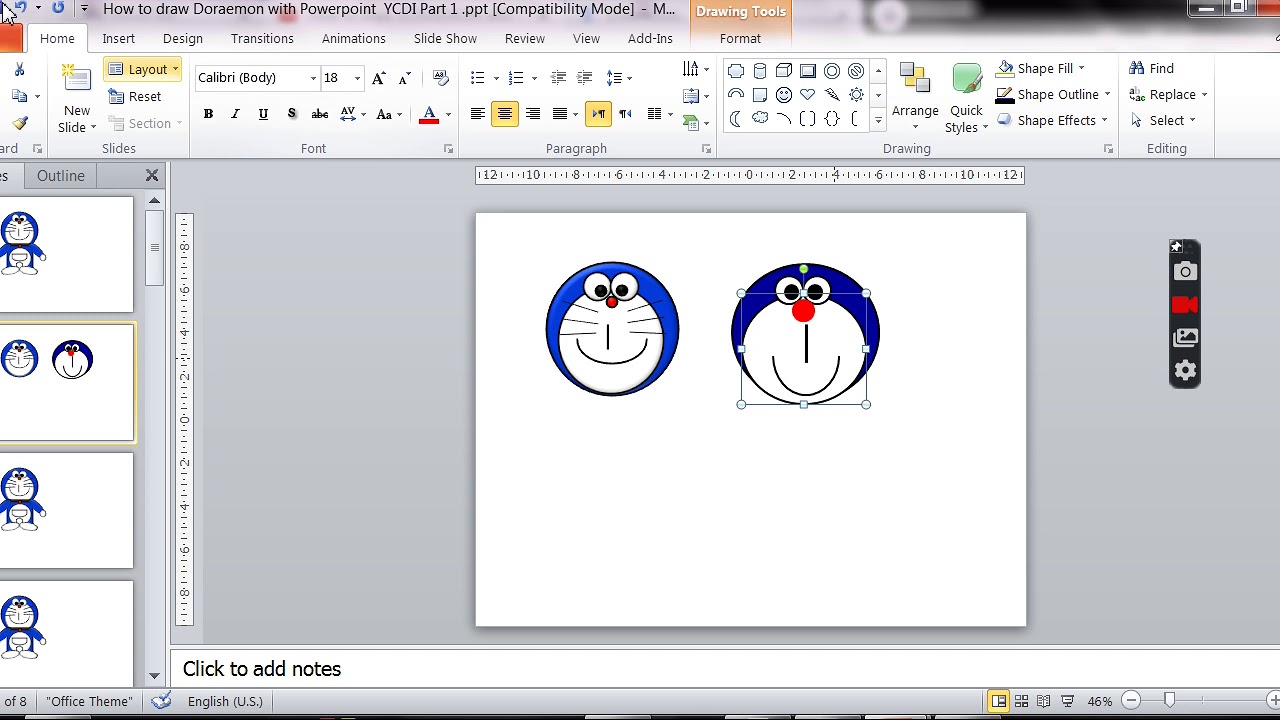Click the Replace button
The height and width of the screenshot is (720, 1280).
[x=1168, y=94]
